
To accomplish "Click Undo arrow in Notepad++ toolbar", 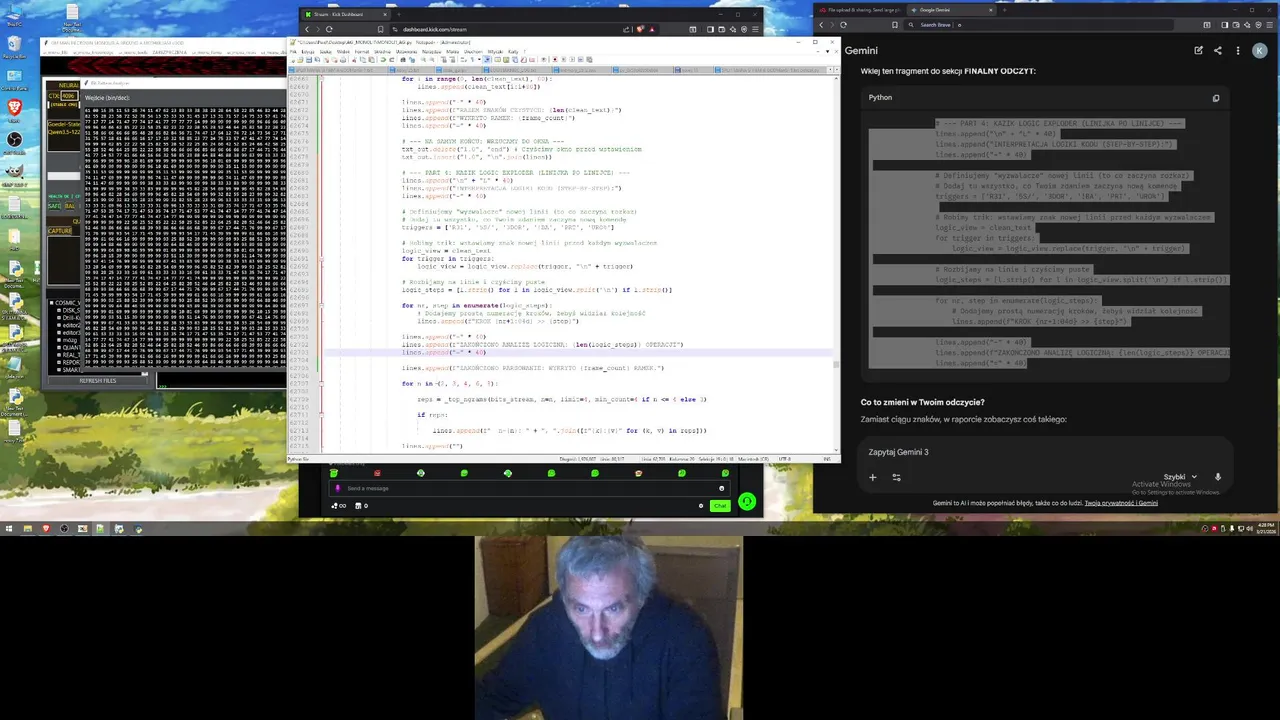I will [x=382, y=60].
